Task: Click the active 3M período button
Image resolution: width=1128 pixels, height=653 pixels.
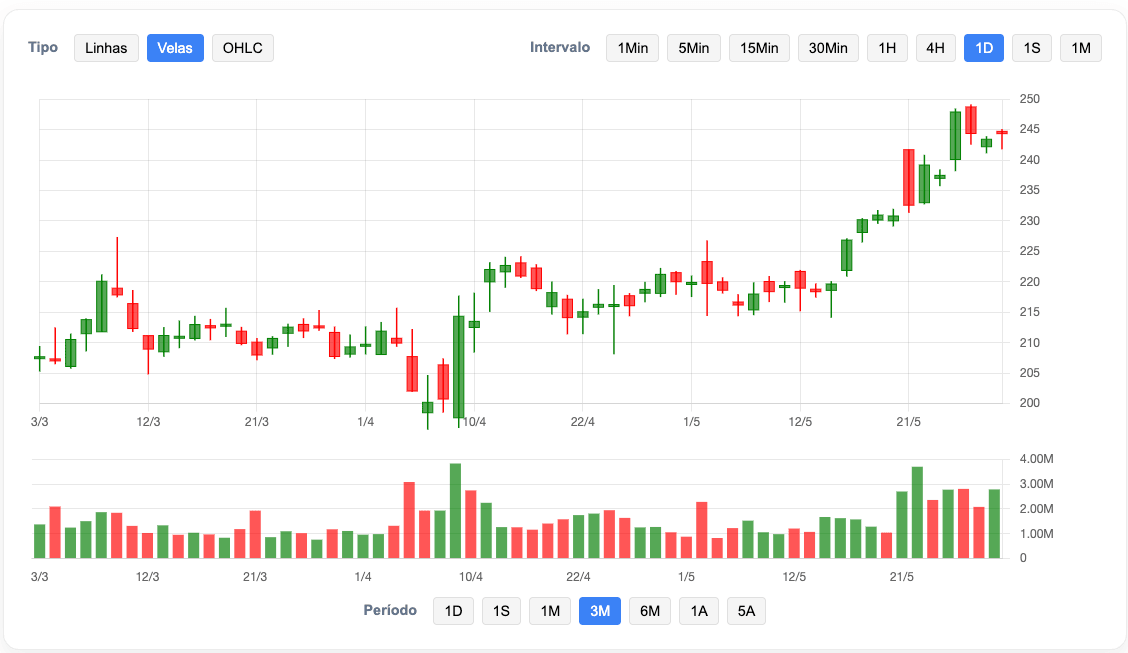Action: pos(600,611)
